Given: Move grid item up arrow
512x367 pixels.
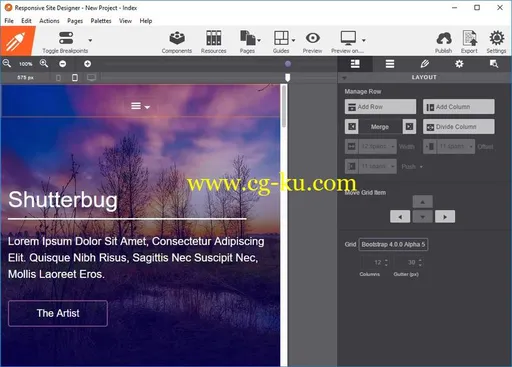Looking at the screenshot, I should pyautogui.click(x=423, y=202).
